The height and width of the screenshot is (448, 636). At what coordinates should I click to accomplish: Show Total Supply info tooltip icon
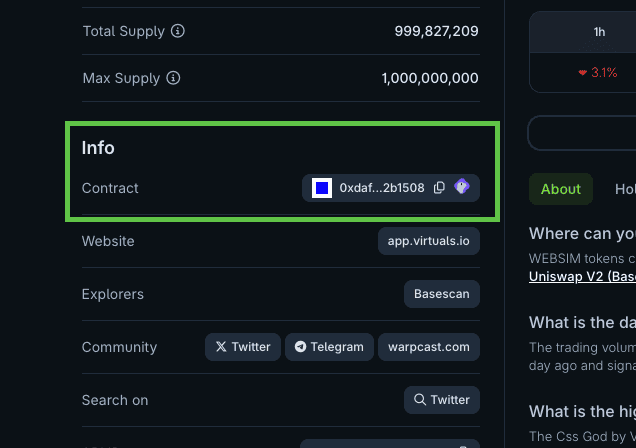coord(178,31)
